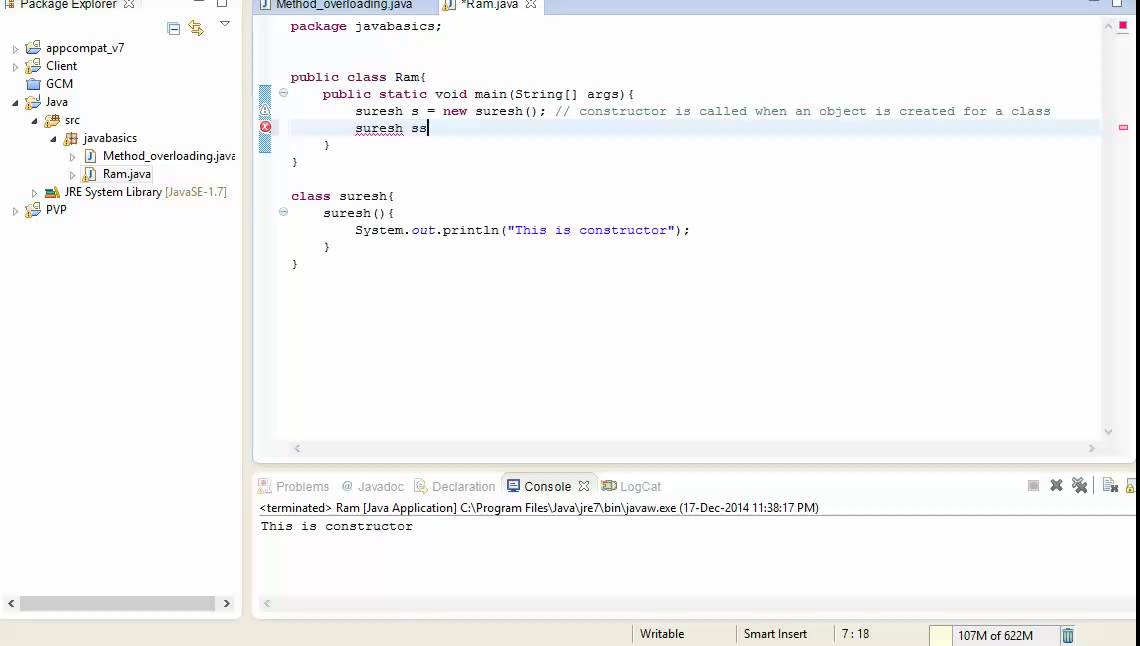
Task: Click the Smart Insert status field
Action: tap(775, 634)
